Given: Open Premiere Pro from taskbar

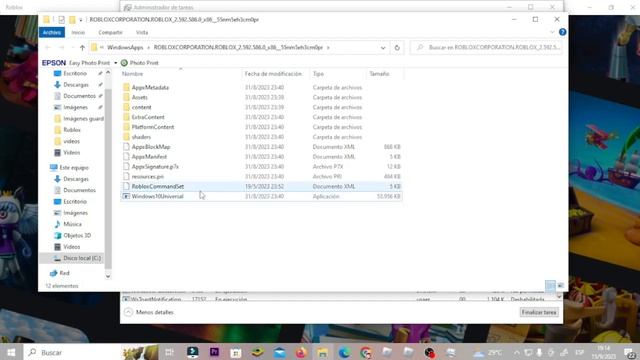Looking at the screenshot, I should point(214,352).
